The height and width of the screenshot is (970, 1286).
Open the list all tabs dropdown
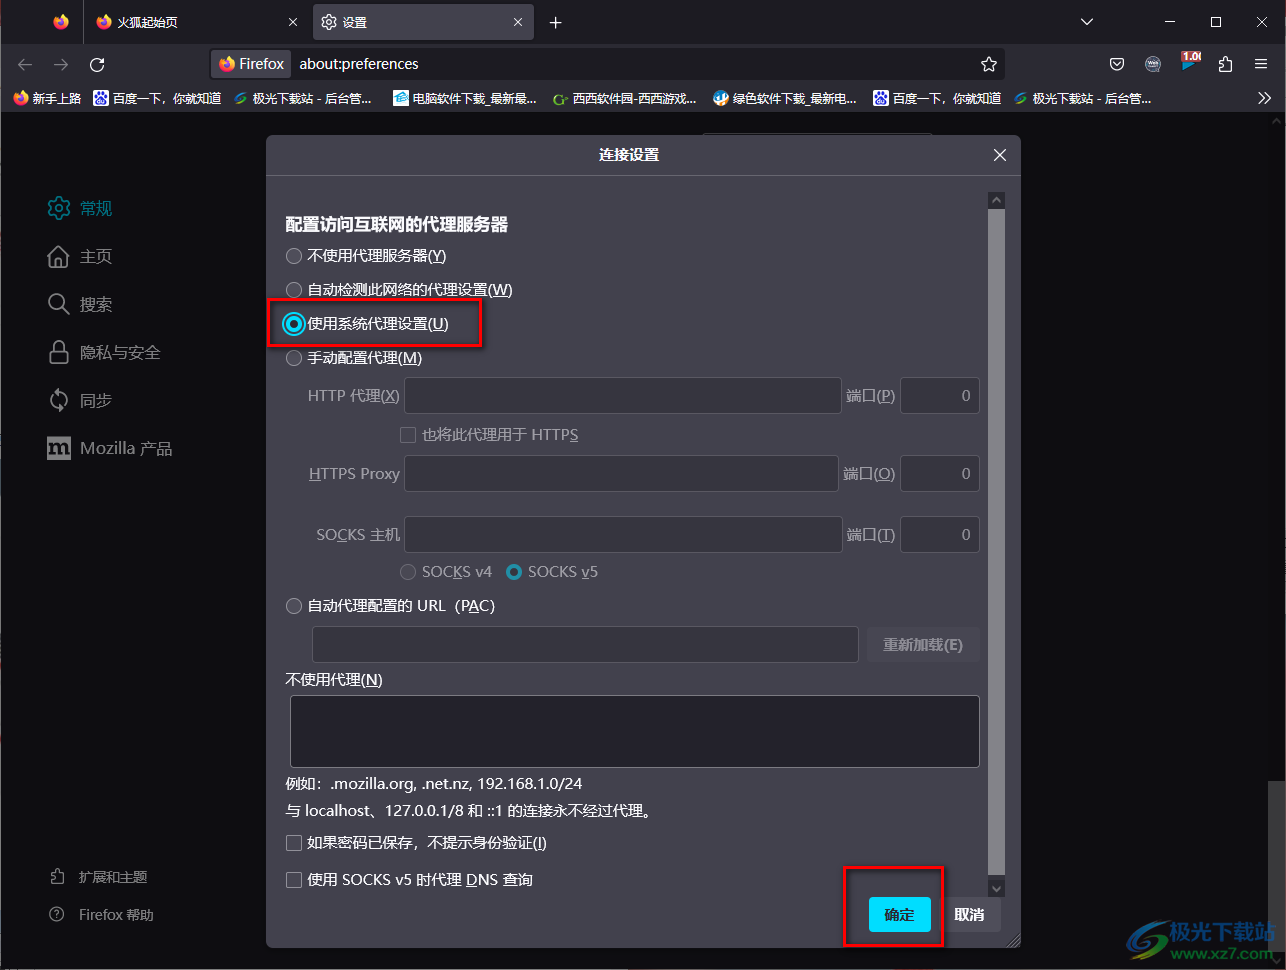(x=1087, y=22)
